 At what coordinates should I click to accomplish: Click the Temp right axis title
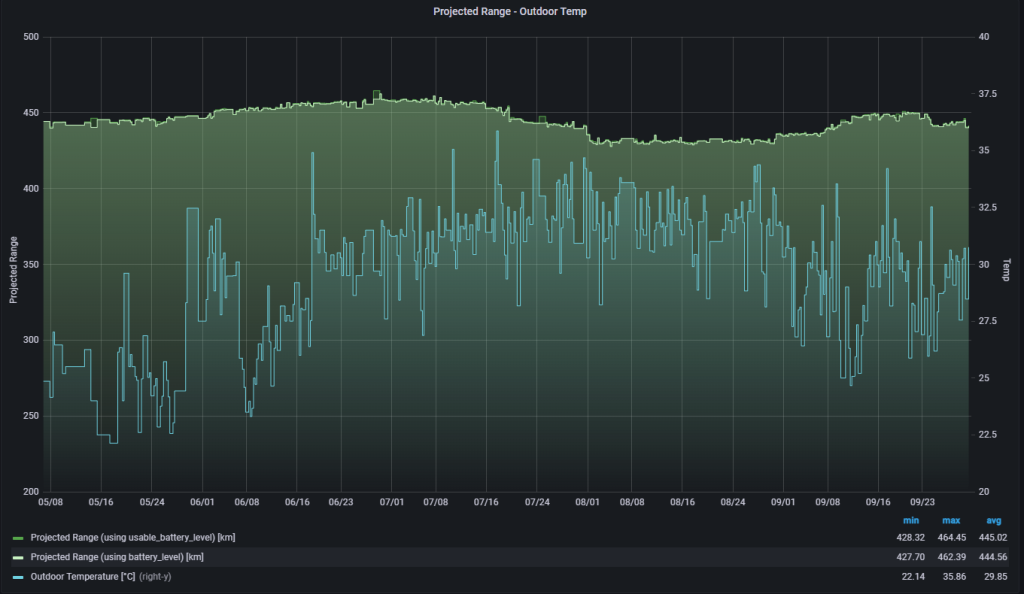coord(1007,269)
